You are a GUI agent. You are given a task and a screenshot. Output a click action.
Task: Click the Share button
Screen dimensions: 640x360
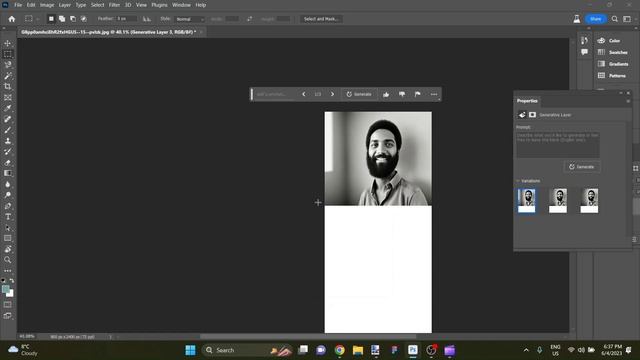tap(596, 19)
